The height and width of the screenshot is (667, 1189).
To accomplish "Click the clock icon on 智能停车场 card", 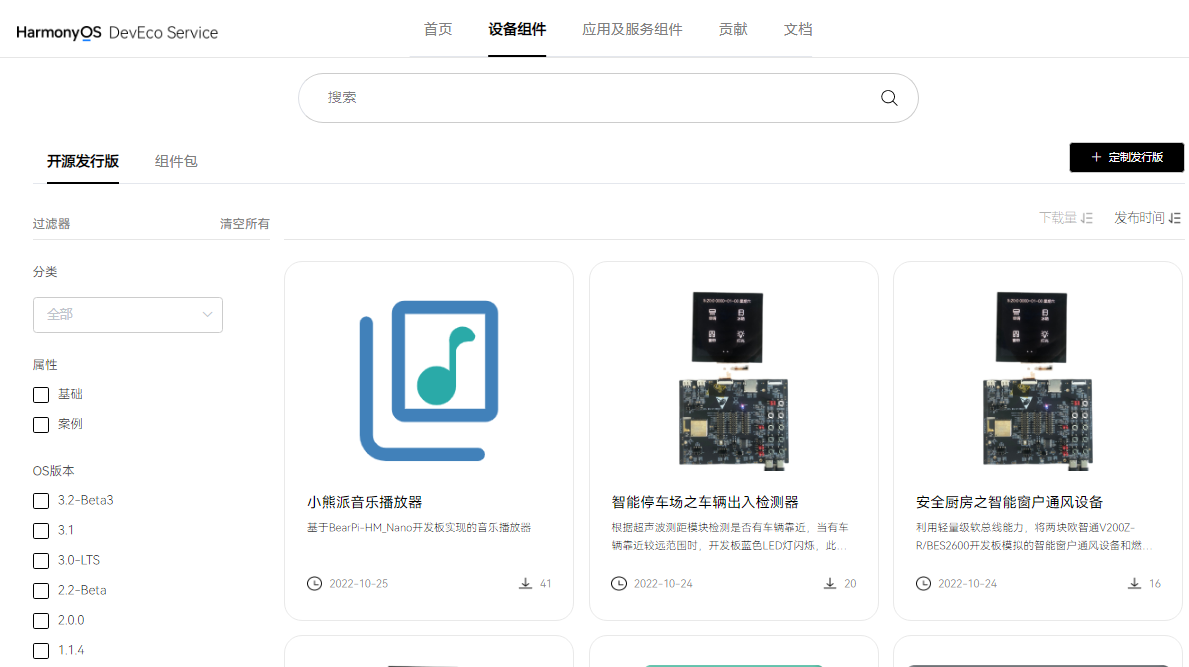I will tap(617, 583).
